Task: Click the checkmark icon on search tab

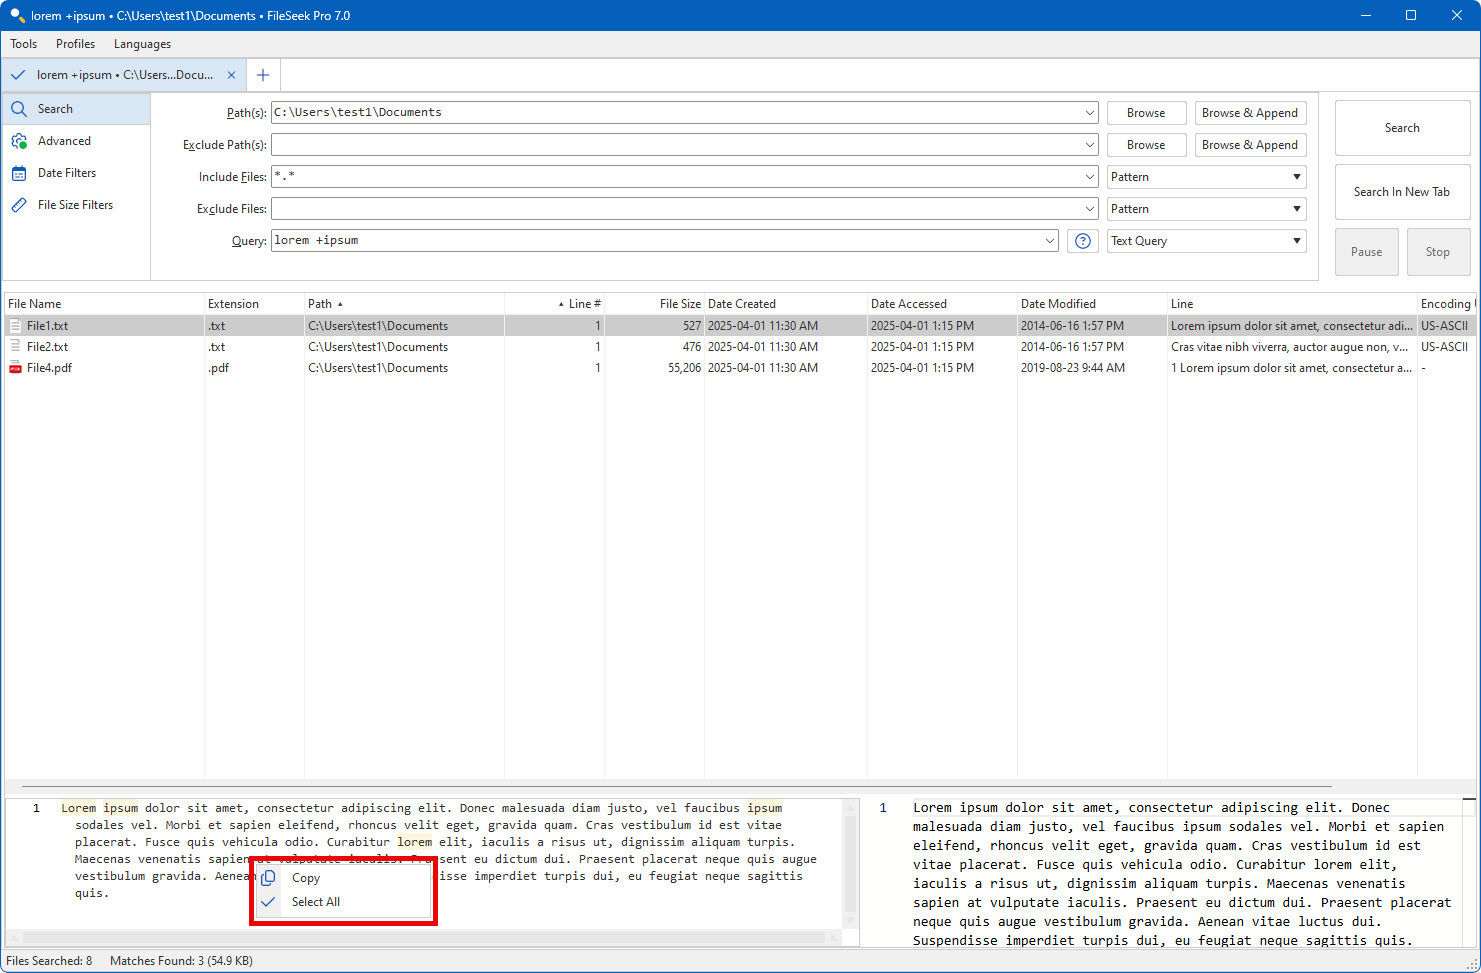Action: point(17,75)
